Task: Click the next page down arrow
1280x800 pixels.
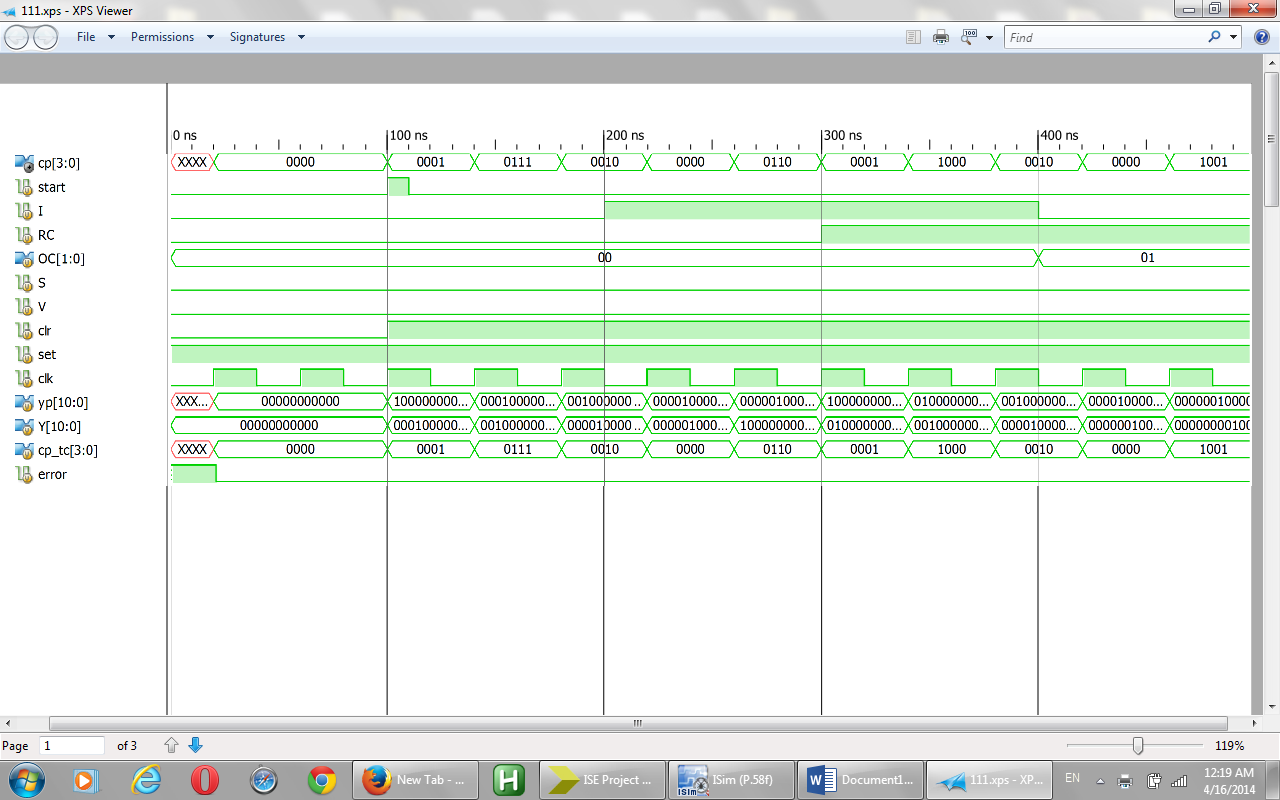Action: point(196,744)
